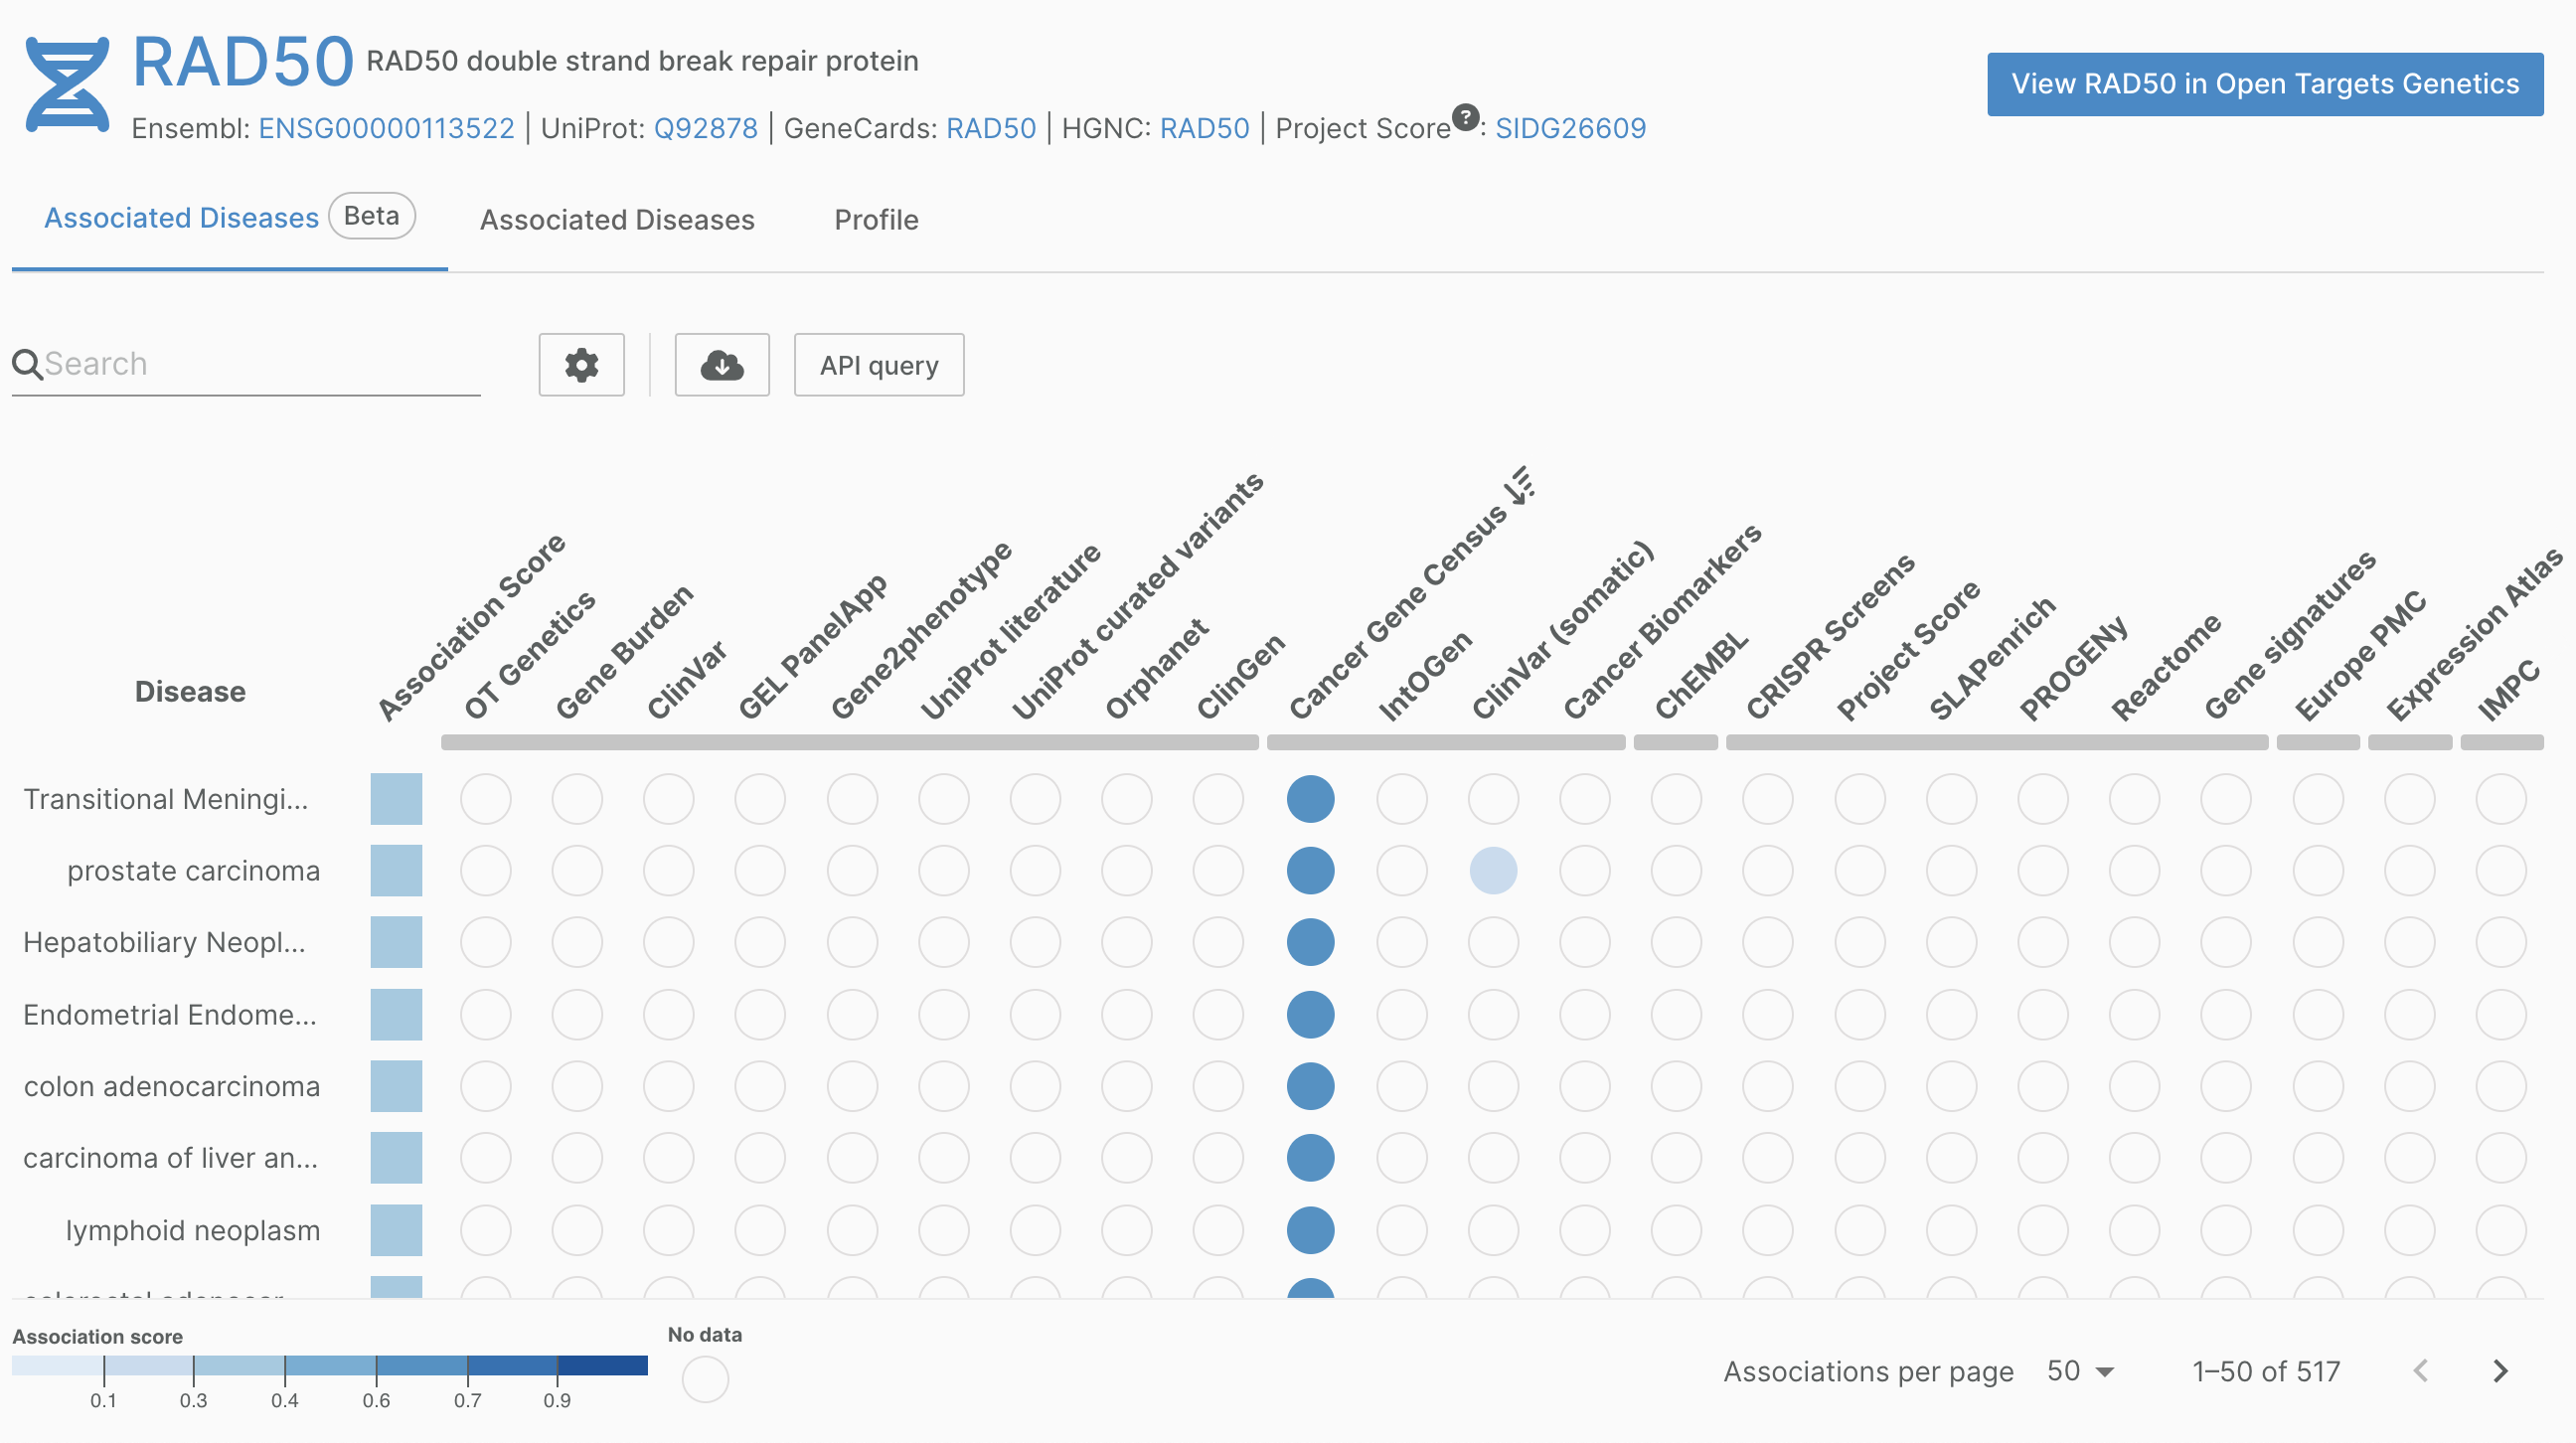Click the GeneCards RAD50 link

[991, 128]
